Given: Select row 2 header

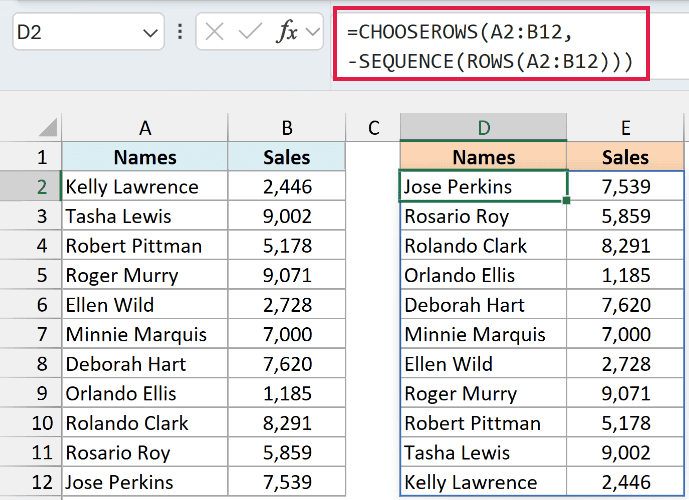Looking at the screenshot, I should (31, 186).
